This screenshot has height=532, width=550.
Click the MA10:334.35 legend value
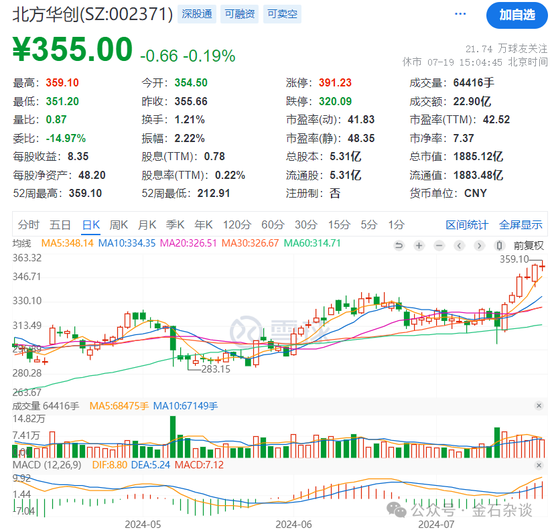pyautogui.click(x=127, y=243)
